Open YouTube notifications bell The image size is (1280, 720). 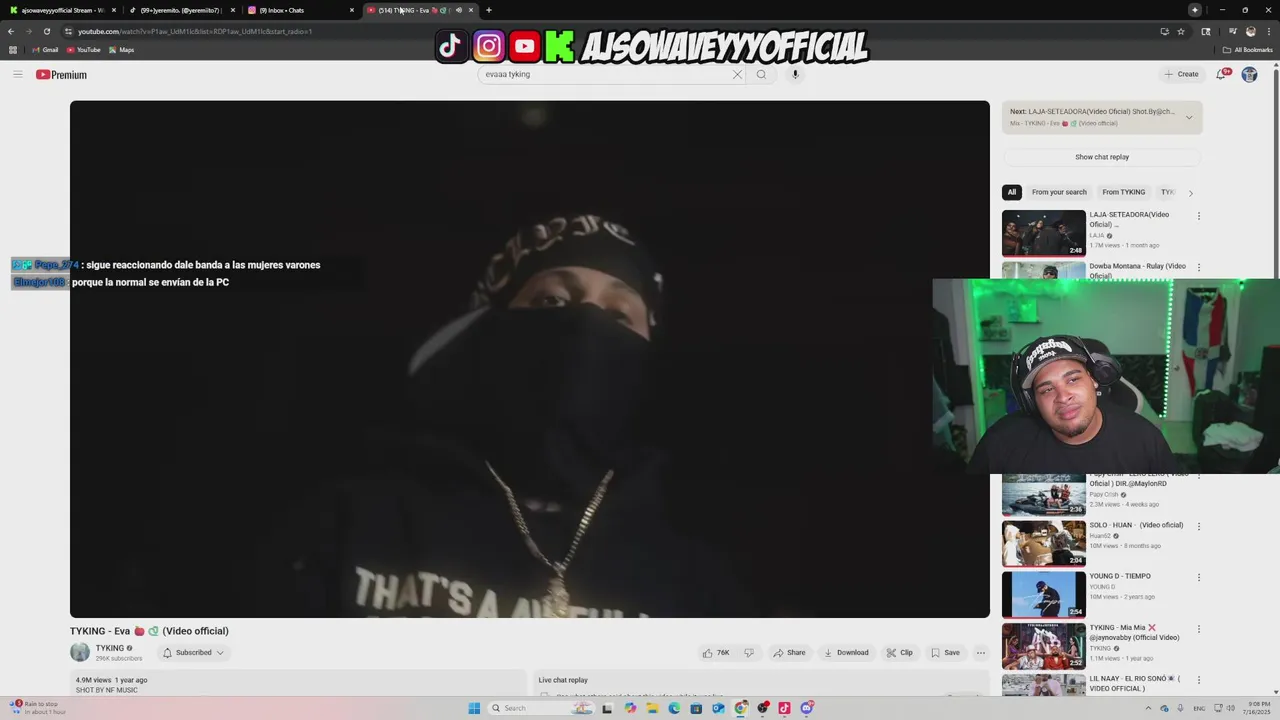(1221, 74)
